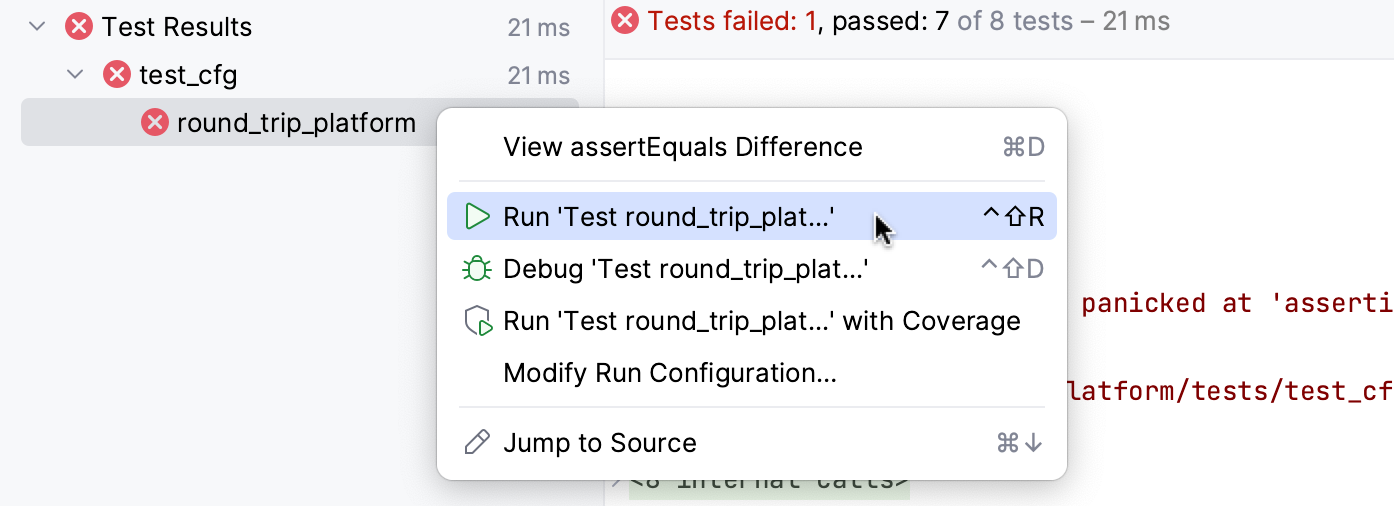Click red failed icon beside round_trip_platform
Image resolution: width=1394 pixels, height=506 pixels.
pyautogui.click(x=154, y=123)
